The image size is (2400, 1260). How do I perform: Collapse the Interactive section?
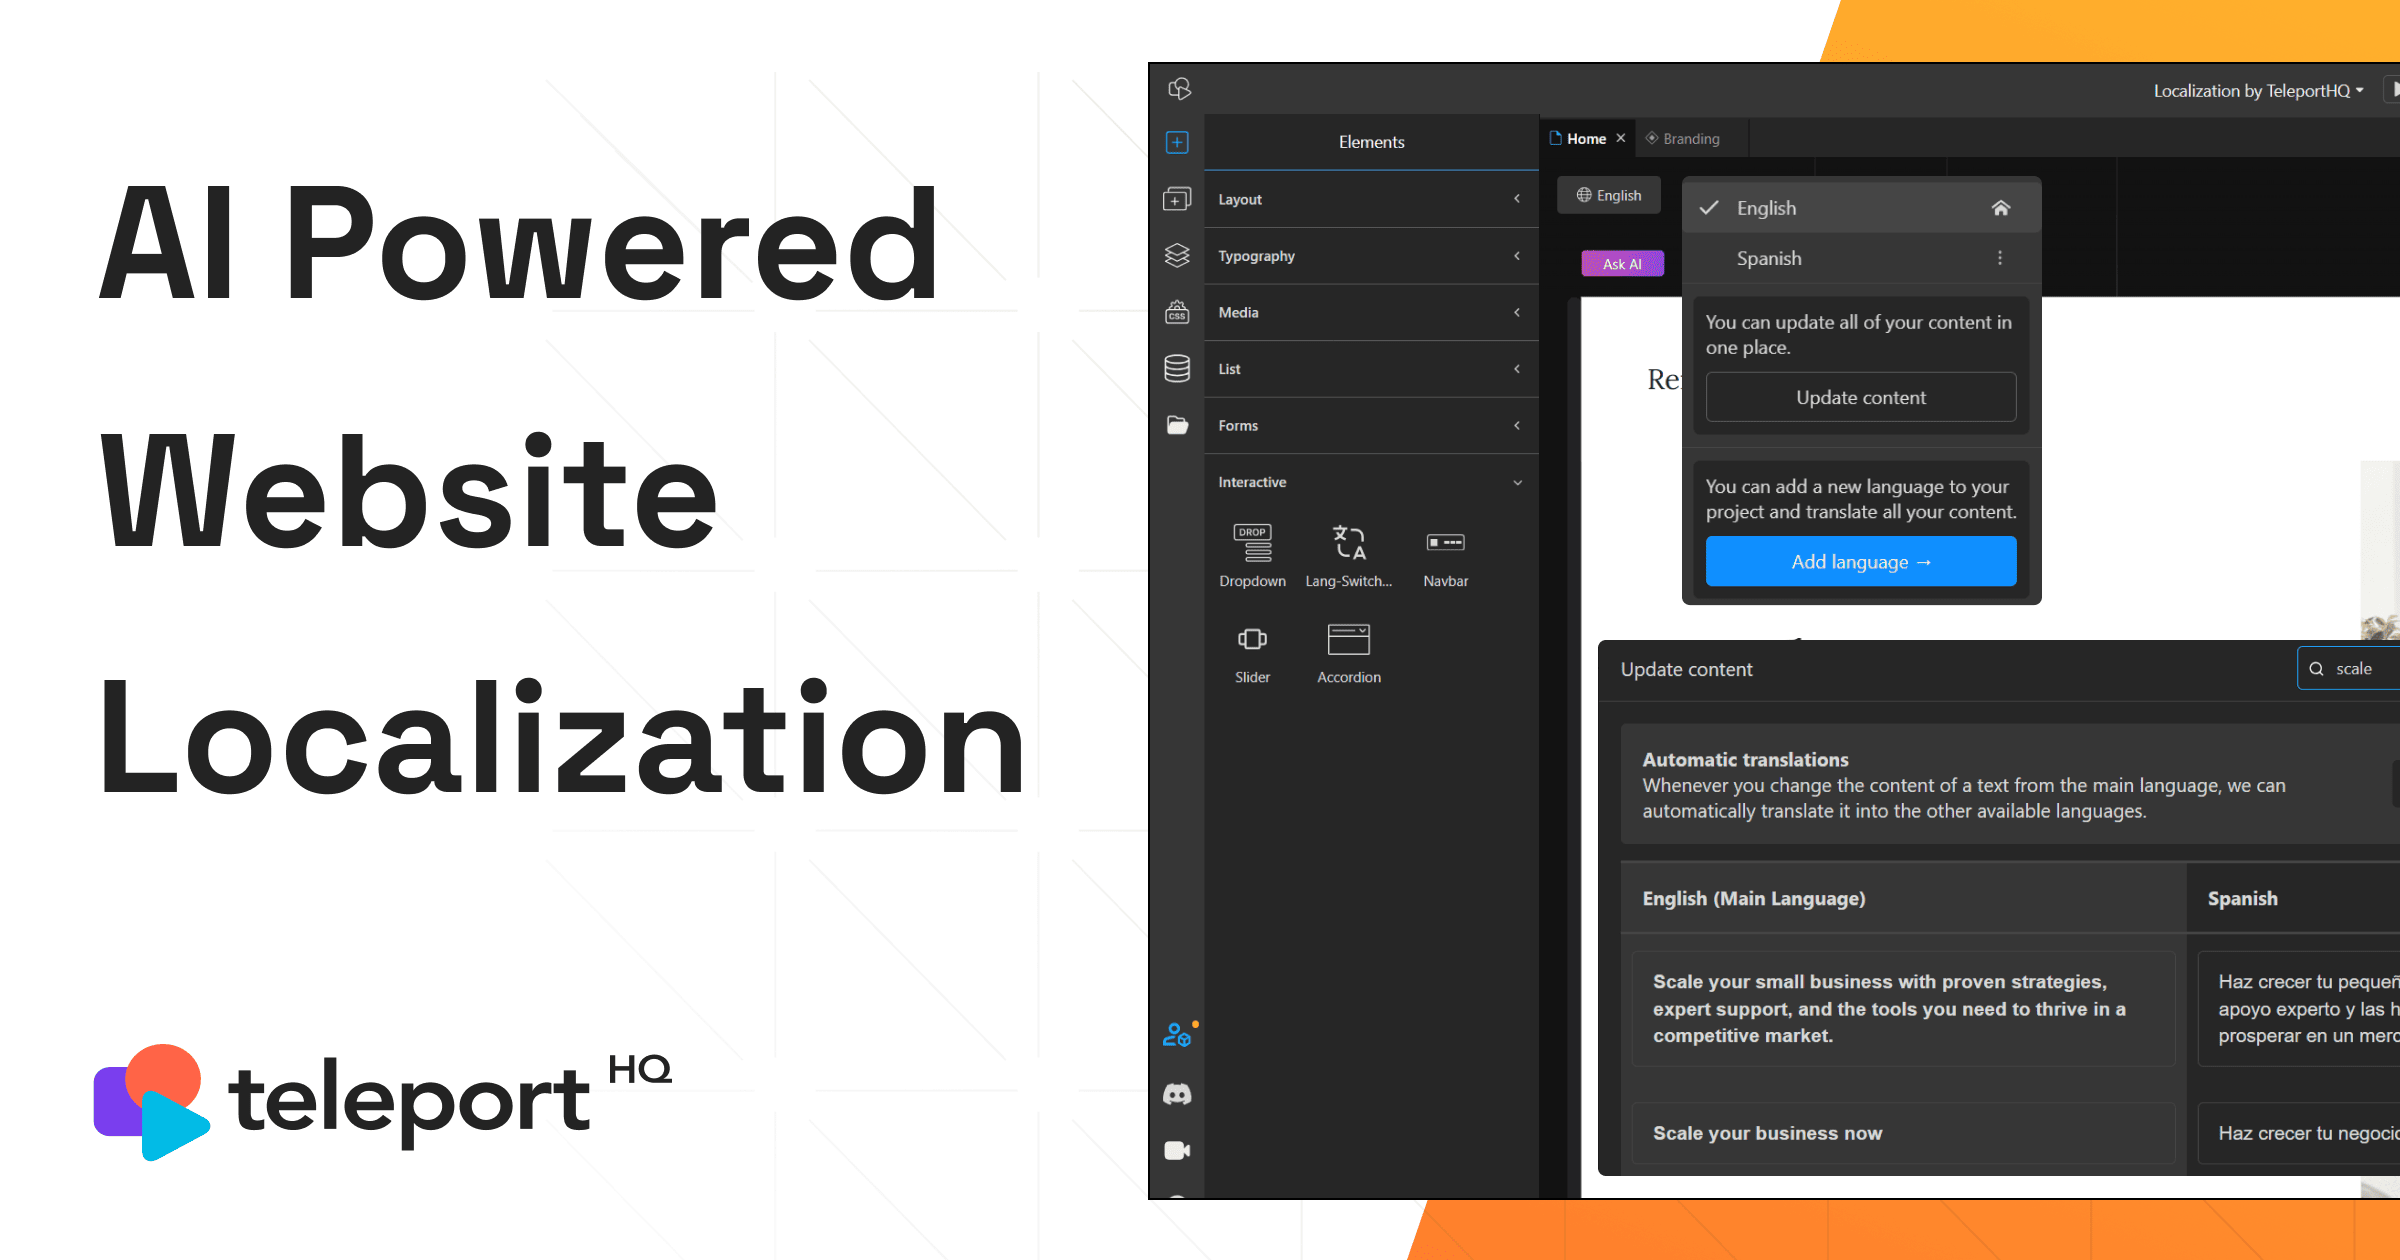tap(1371, 482)
